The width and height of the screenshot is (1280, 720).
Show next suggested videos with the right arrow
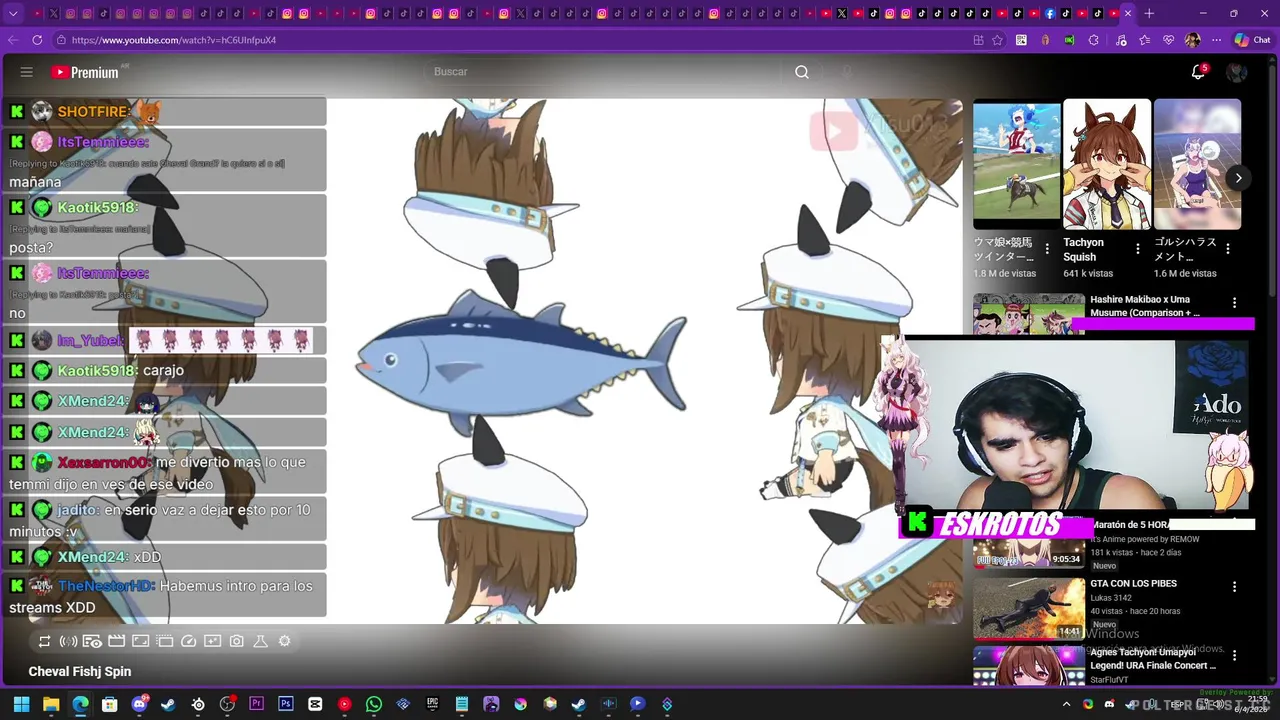click(1238, 178)
